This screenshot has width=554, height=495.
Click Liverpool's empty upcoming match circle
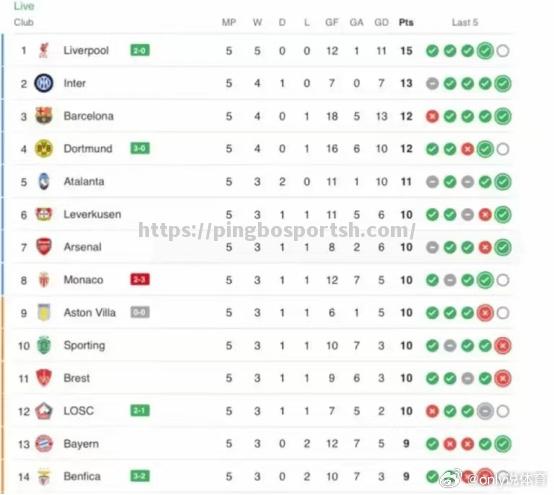click(503, 51)
